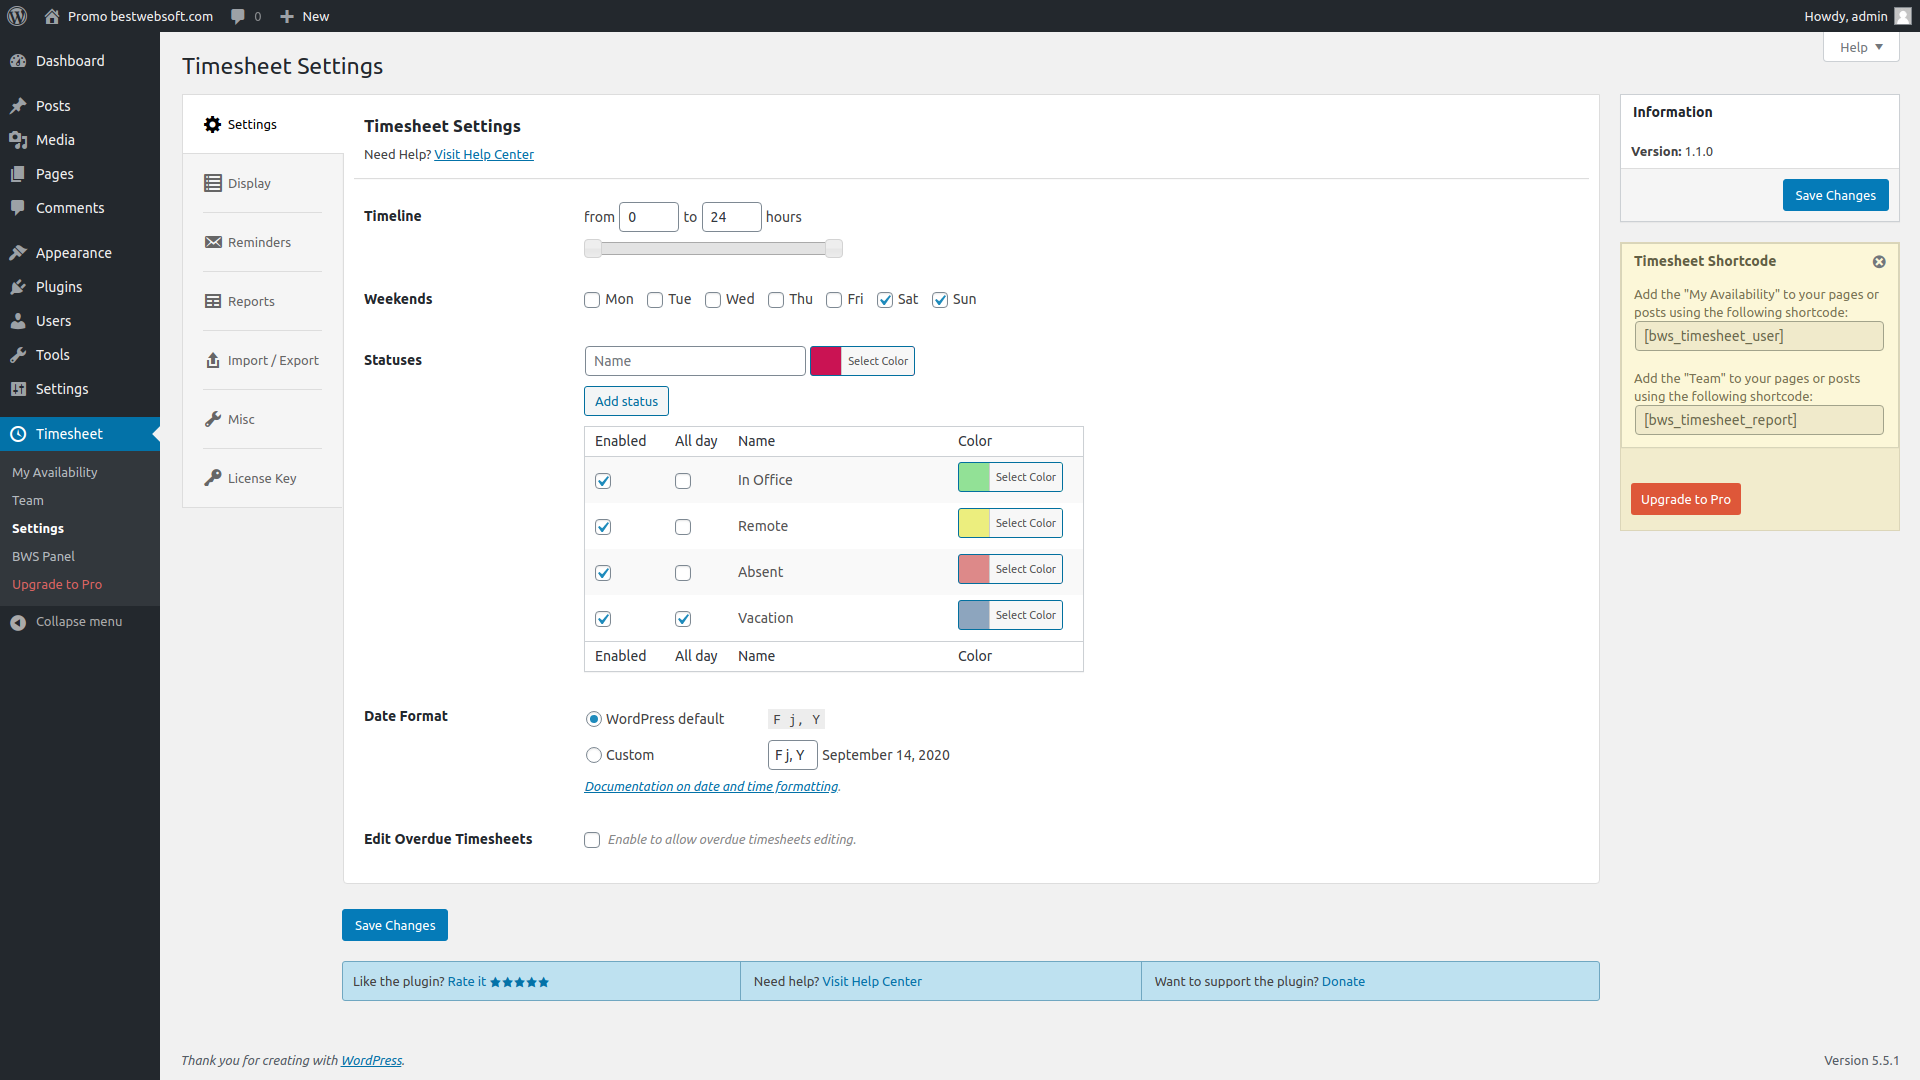Check the Mon weekend checkbox

click(592, 300)
